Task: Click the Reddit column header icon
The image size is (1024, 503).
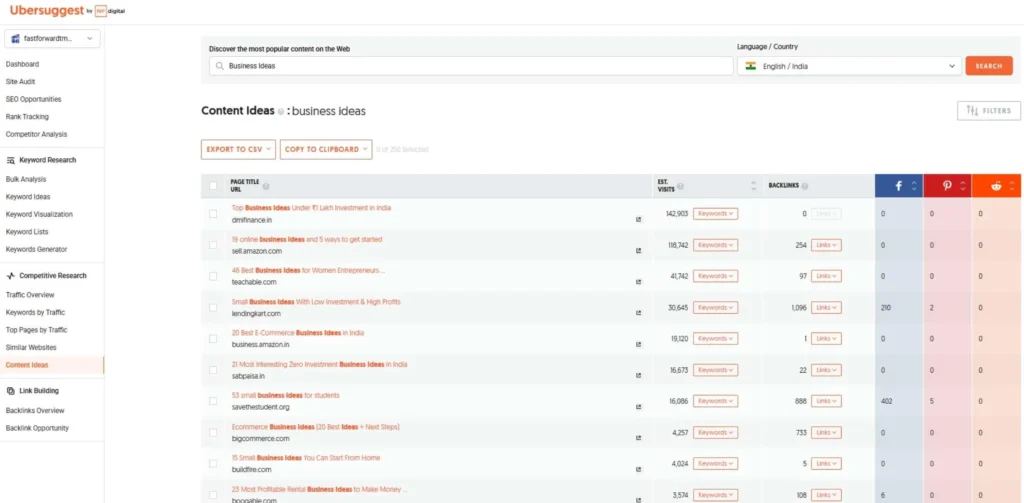Action: coord(995,186)
